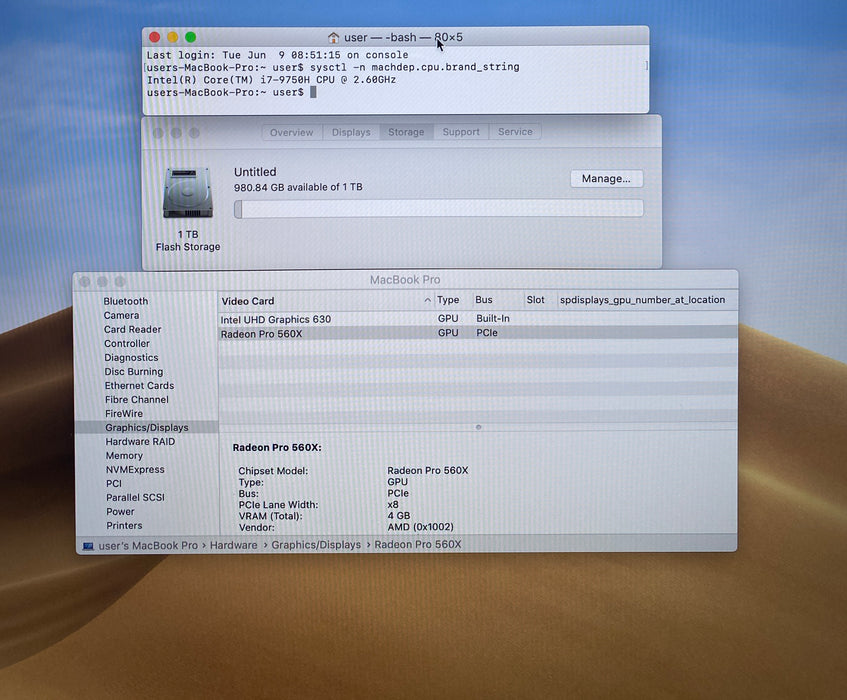847x700 pixels.
Task: Click user's MacBook Pro in path bar
Action: coord(148,546)
